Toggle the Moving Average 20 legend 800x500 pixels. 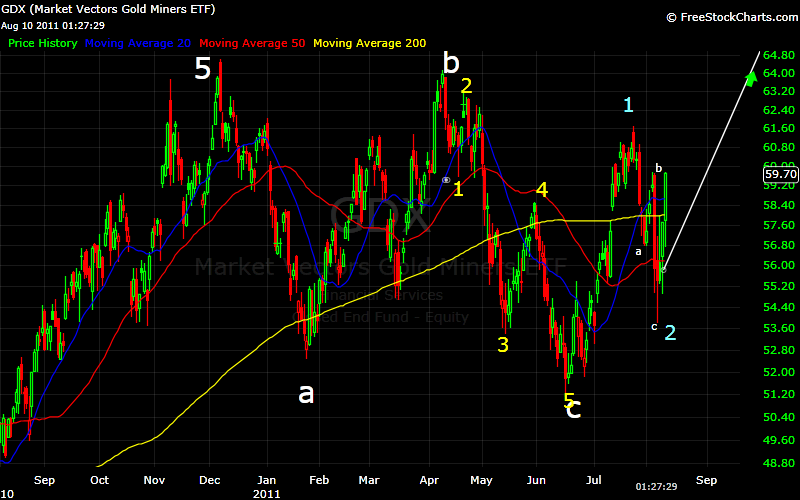coord(140,43)
